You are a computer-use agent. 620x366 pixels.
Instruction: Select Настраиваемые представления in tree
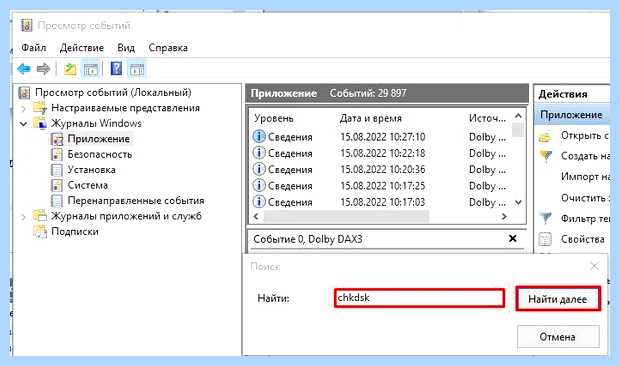[x=125, y=108]
